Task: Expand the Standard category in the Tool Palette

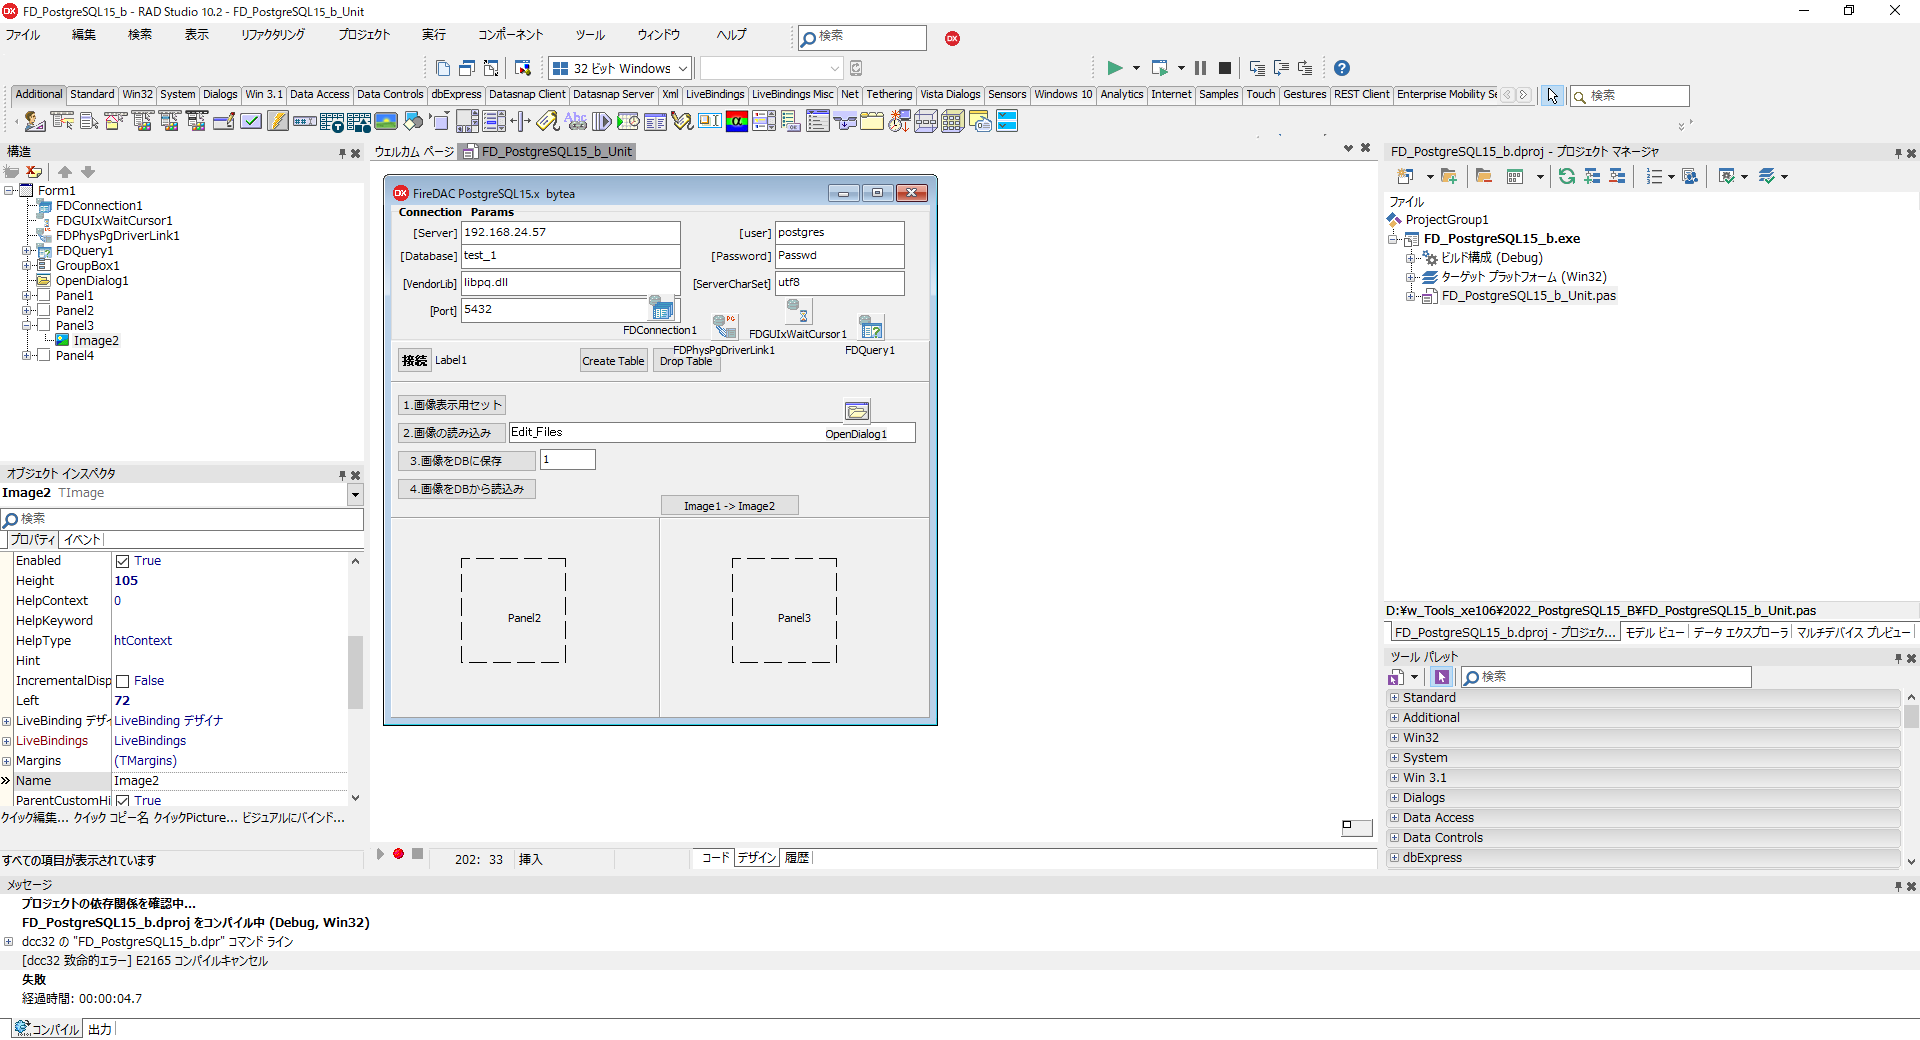Action: tap(1394, 697)
